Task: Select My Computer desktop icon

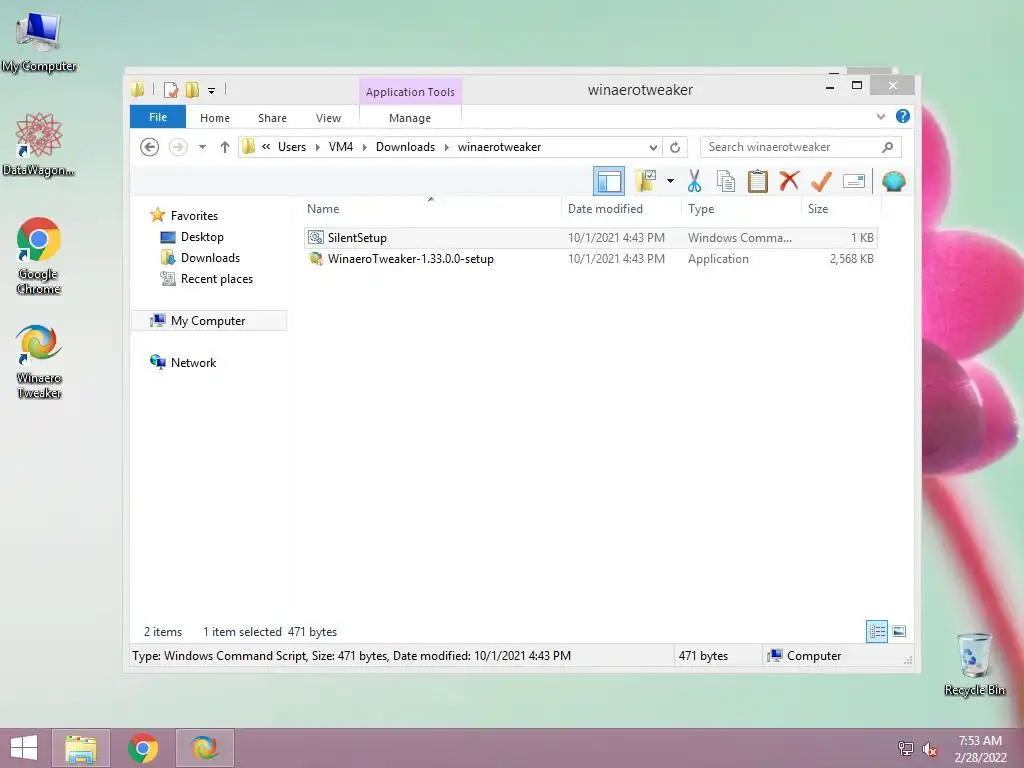Action: click(x=39, y=42)
